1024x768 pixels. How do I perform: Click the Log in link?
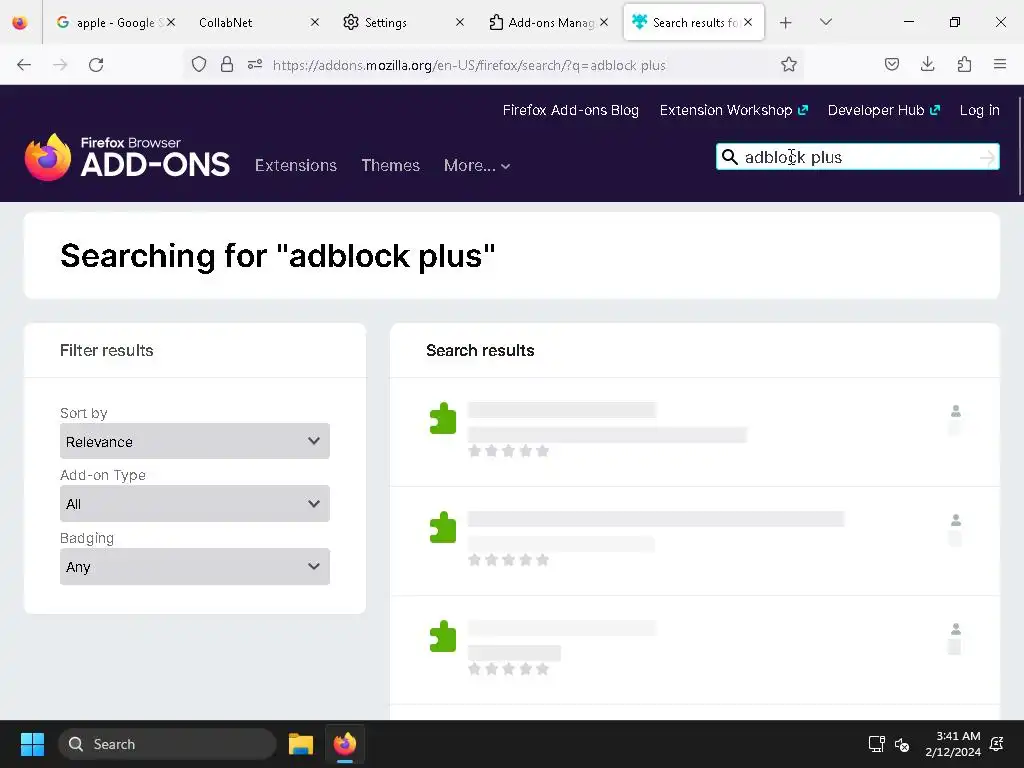(980, 110)
